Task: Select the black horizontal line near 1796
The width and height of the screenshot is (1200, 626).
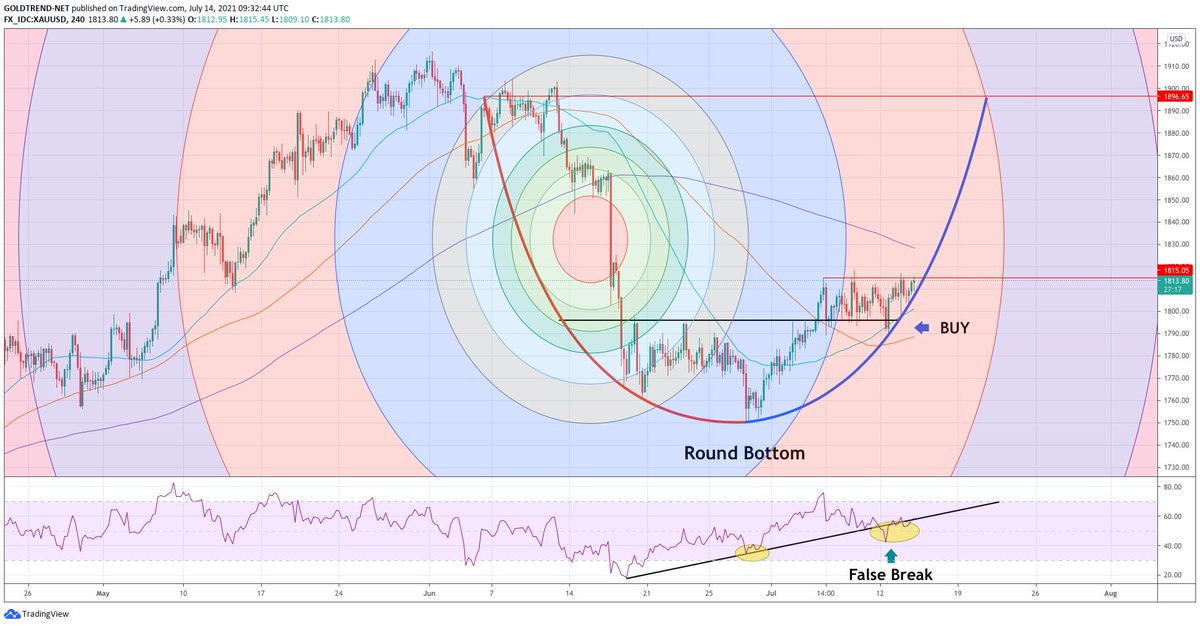Action: tap(727, 320)
